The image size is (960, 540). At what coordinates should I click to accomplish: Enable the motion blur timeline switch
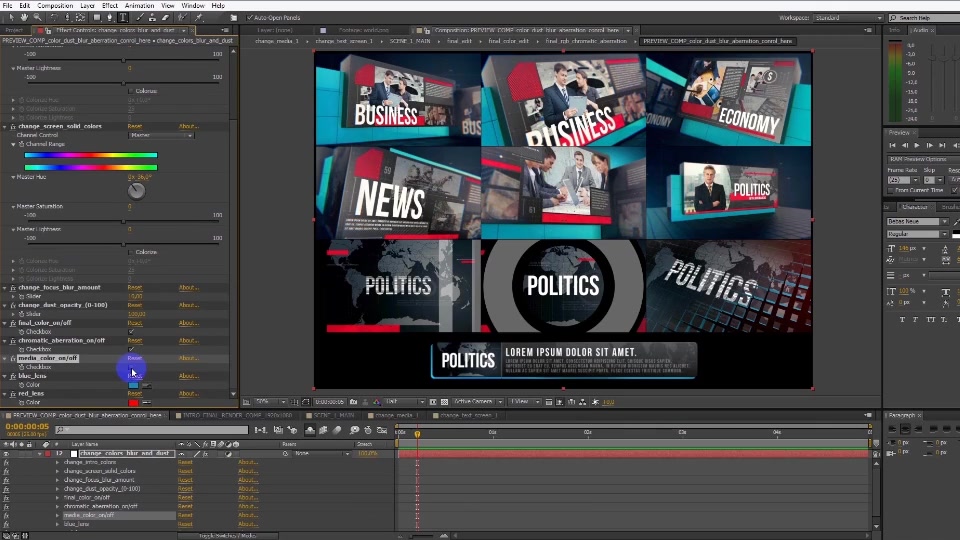pyautogui.click(x=337, y=430)
